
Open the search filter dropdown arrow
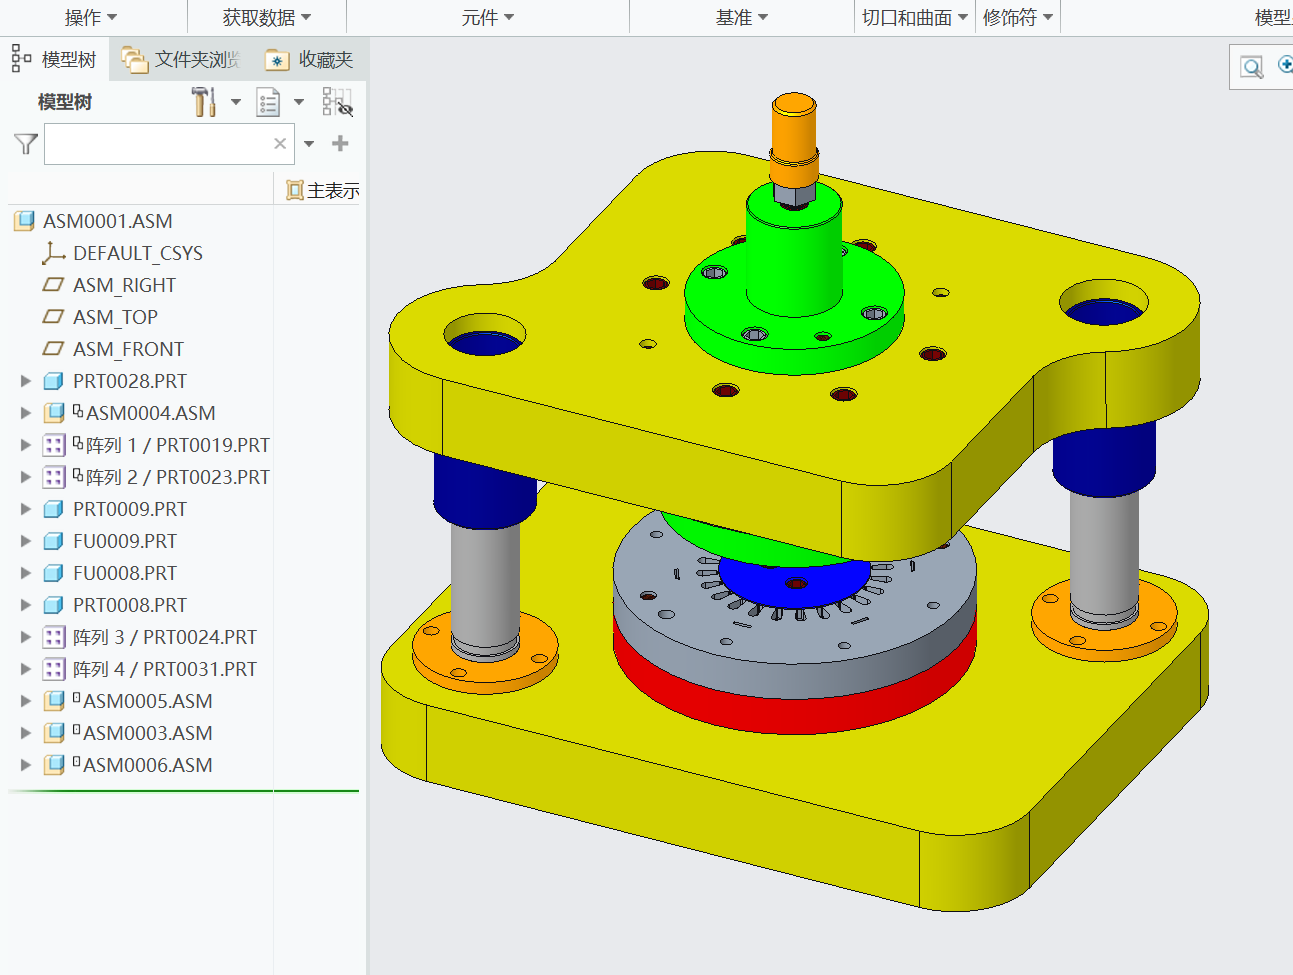(x=309, y=144)
